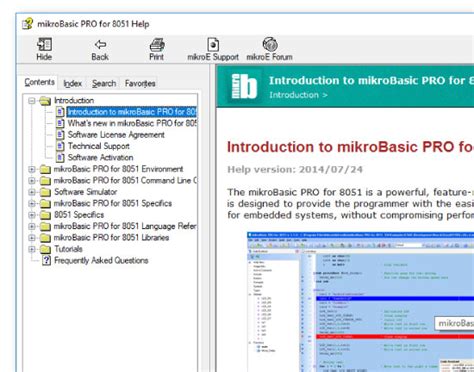The width and height of the screenshot is (474, 372).
Task: Switch to the Contents tab
Action: point(39,82)
